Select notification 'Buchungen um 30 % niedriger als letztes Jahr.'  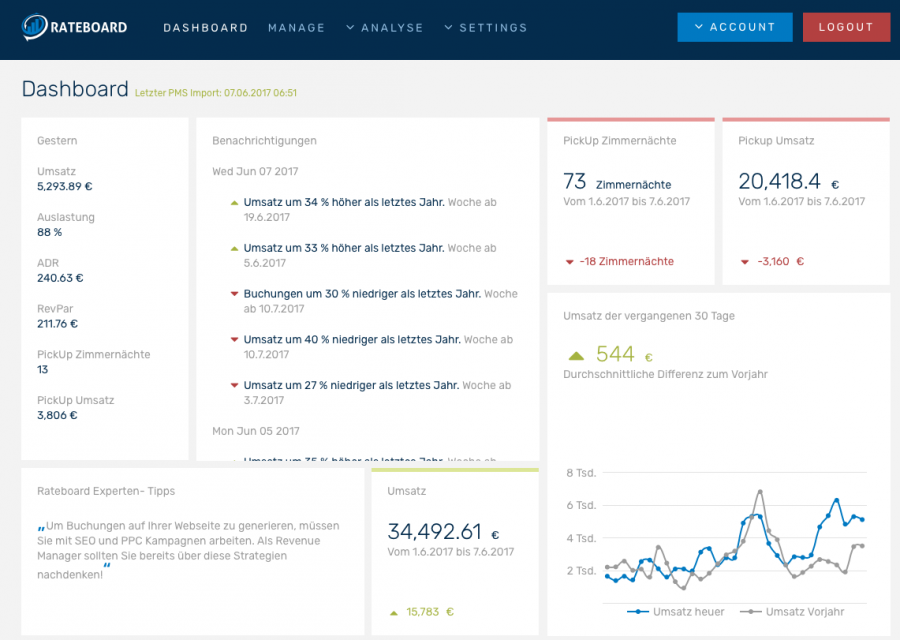click(362, 293)
